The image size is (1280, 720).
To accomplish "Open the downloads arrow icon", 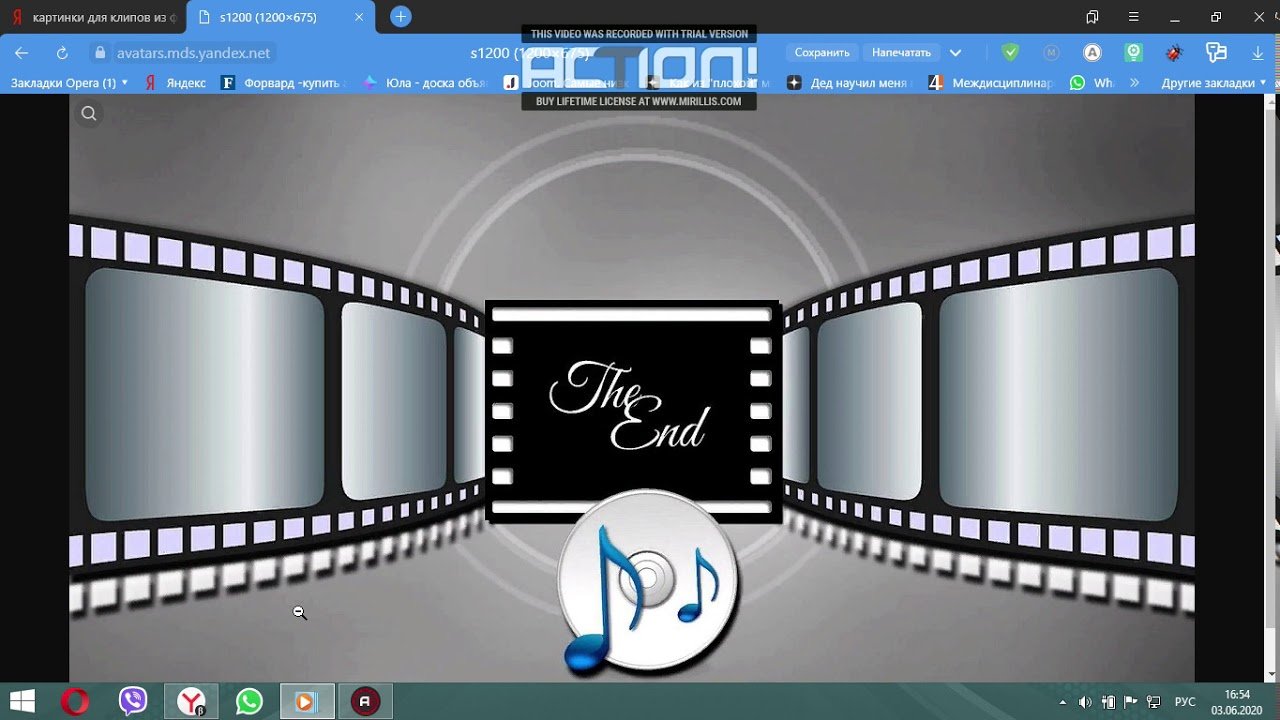I will 1258,53.
